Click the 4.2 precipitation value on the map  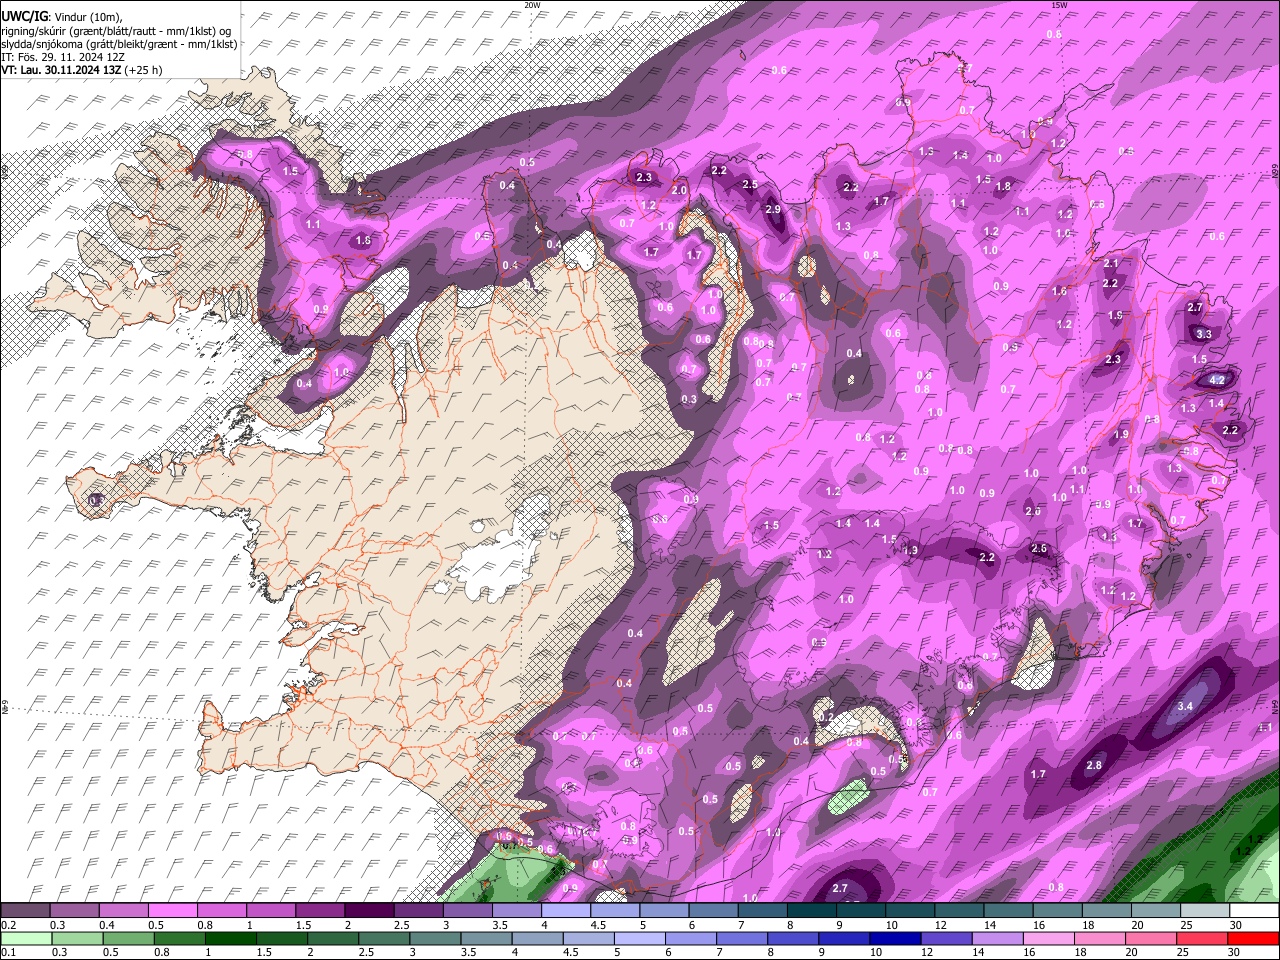[1217, 381]
